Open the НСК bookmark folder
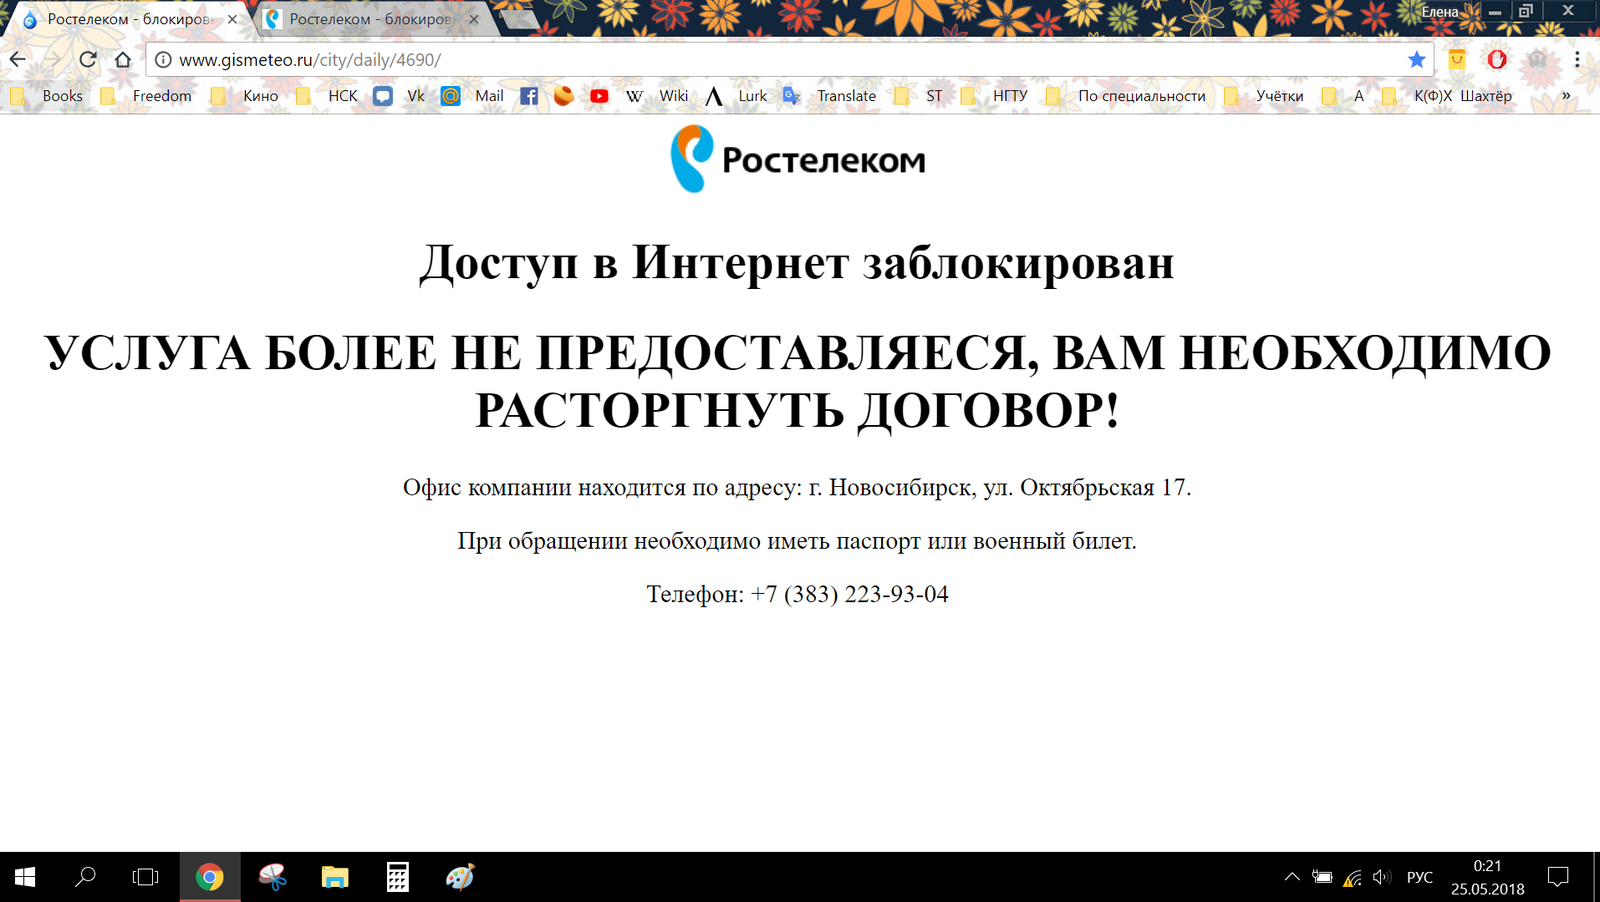1600x902 pixels. click(x=326, y=96)
